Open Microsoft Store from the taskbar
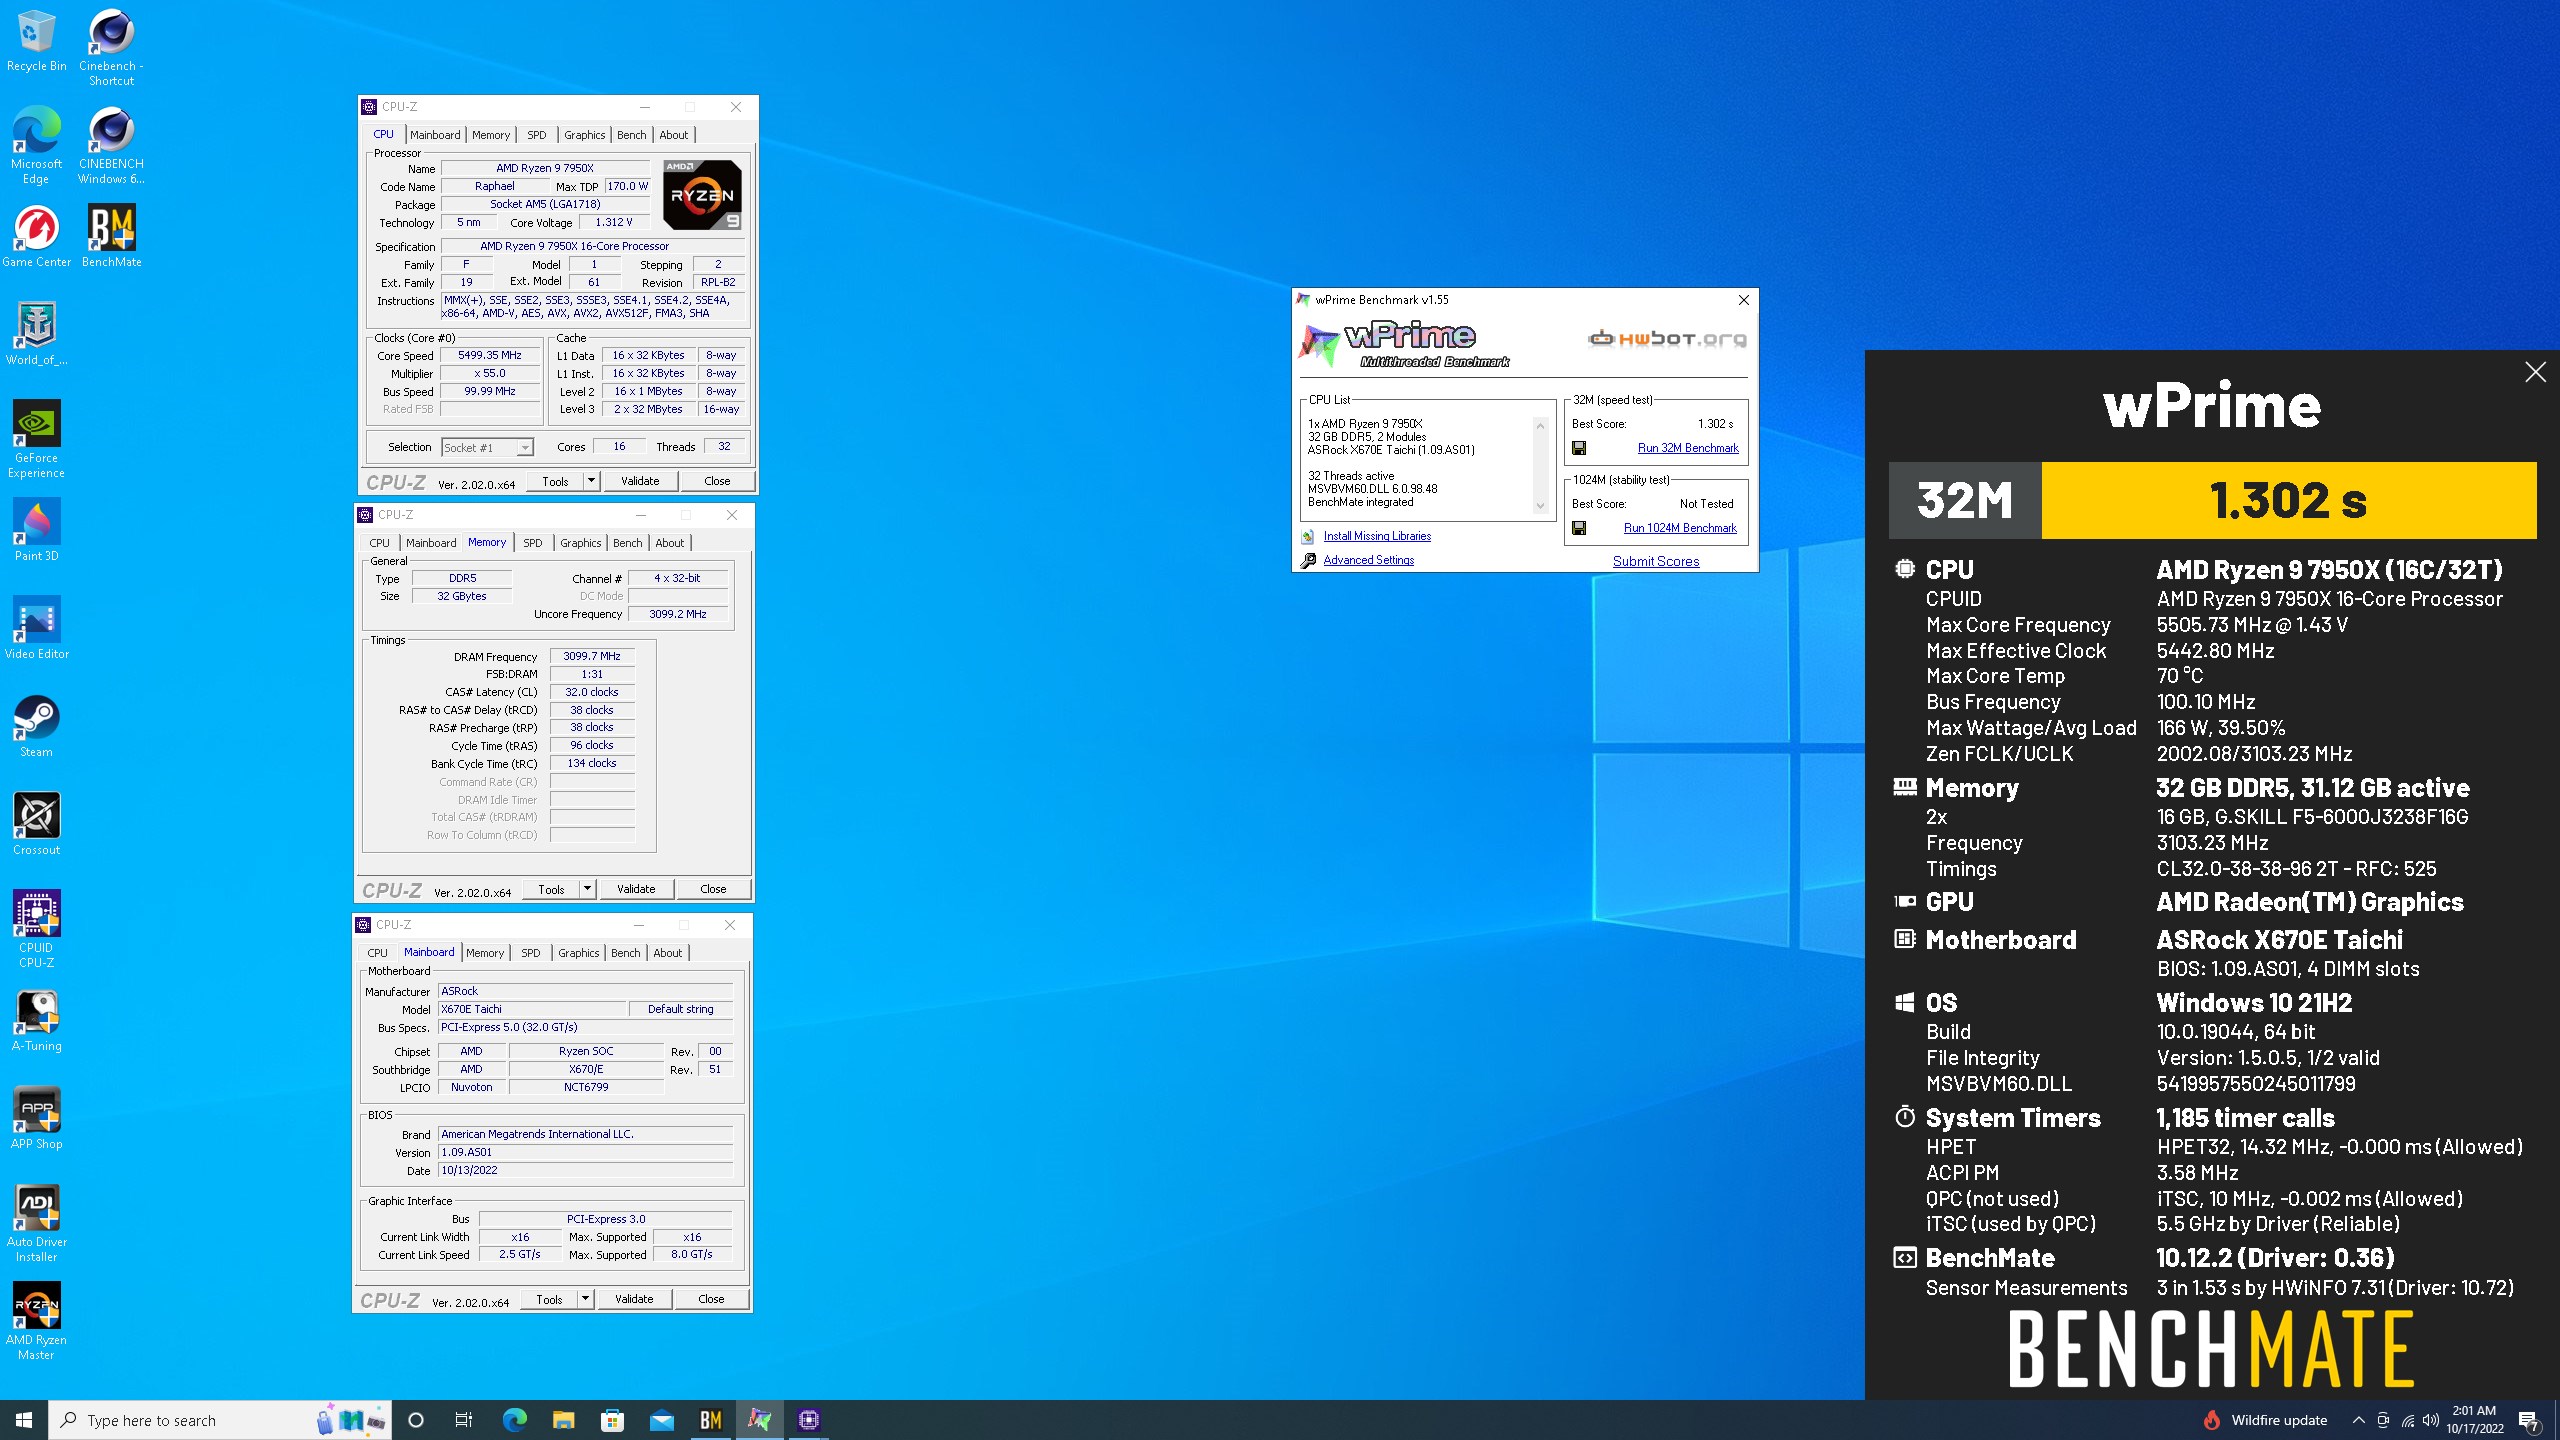This screenshot has height=1440, width=2560. point(613,1420)
